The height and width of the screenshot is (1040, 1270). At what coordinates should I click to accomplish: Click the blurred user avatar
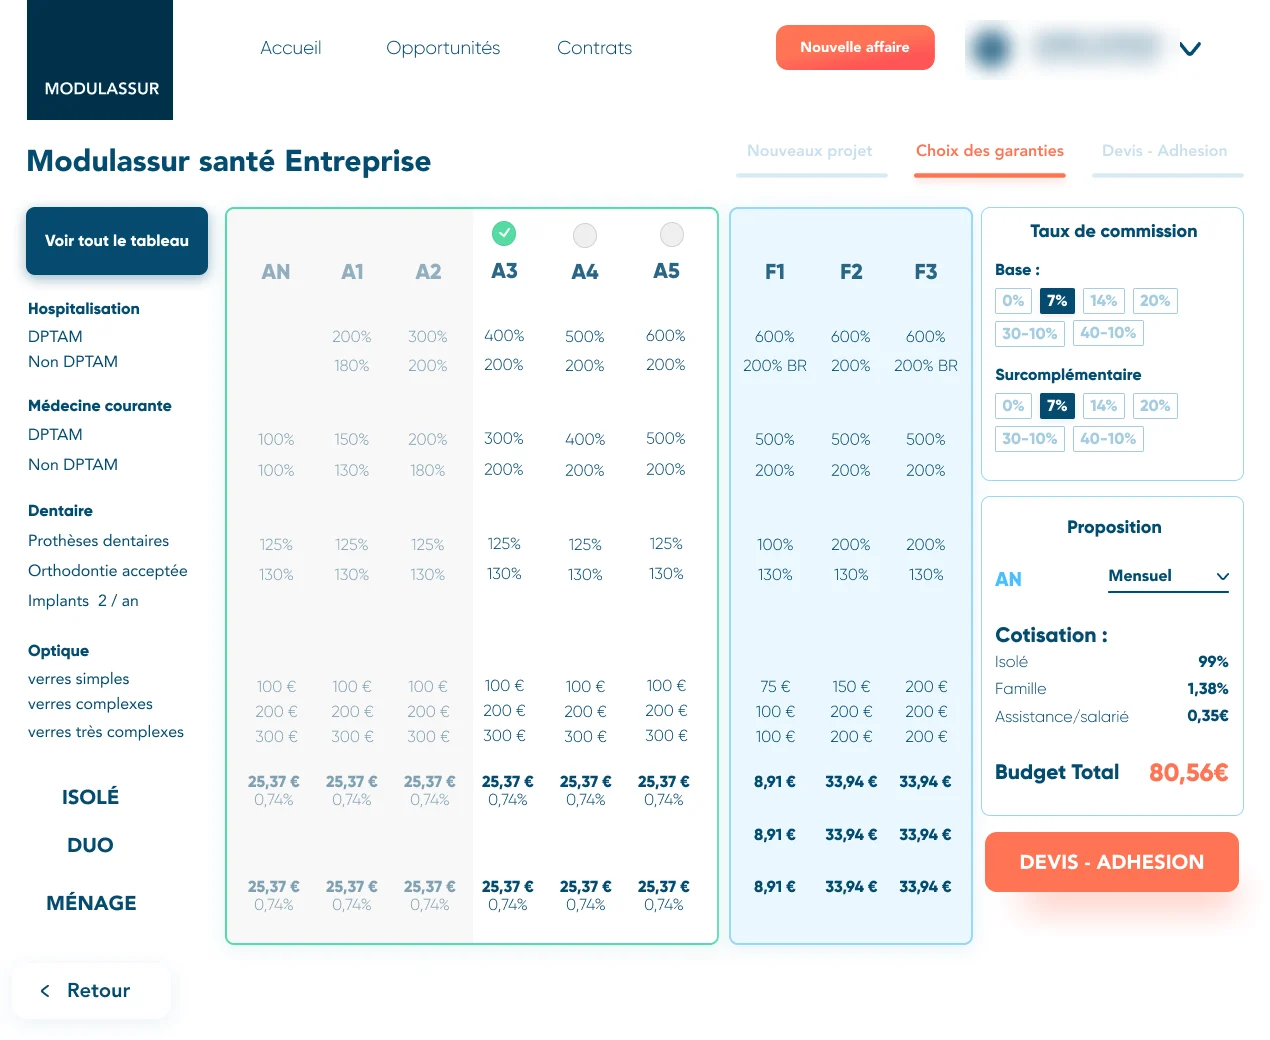click(x=991, y=47)
